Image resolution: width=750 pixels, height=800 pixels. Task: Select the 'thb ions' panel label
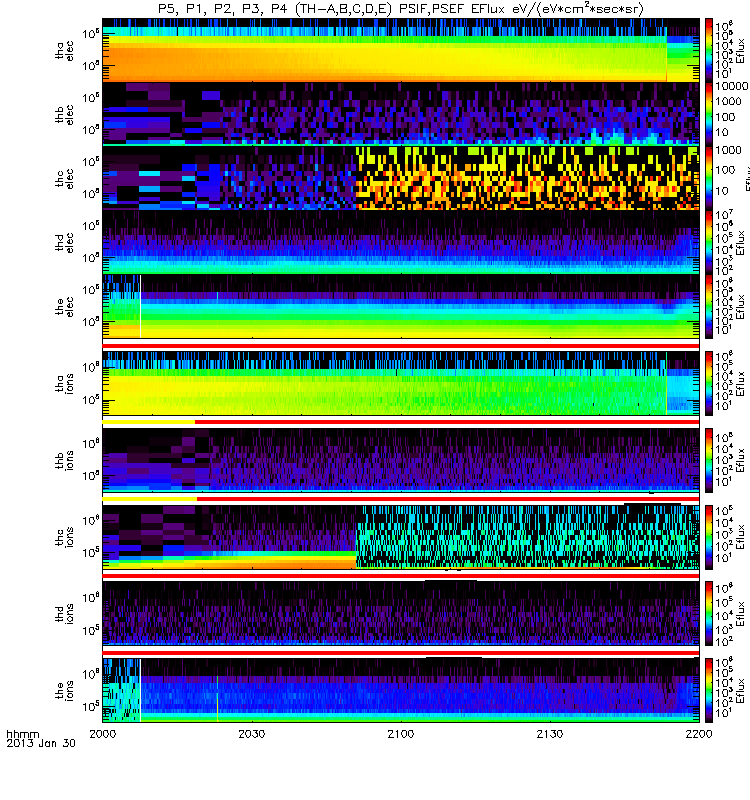[x=64, y=460]
